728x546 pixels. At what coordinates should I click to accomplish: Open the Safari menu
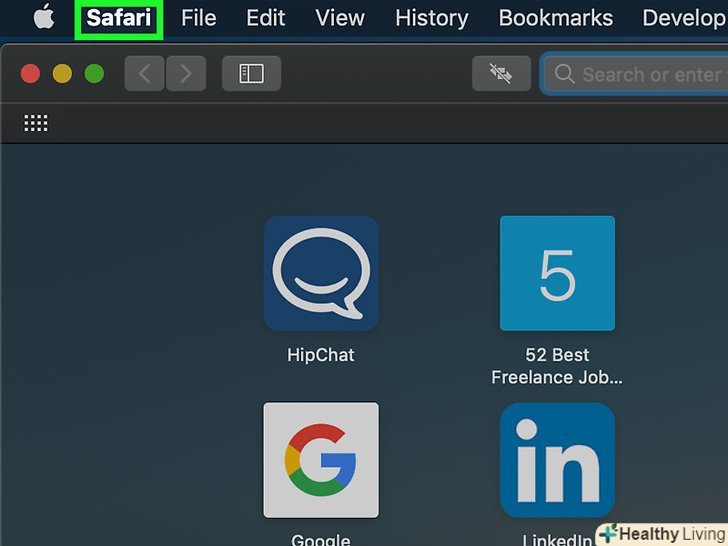tap(119, 18)
